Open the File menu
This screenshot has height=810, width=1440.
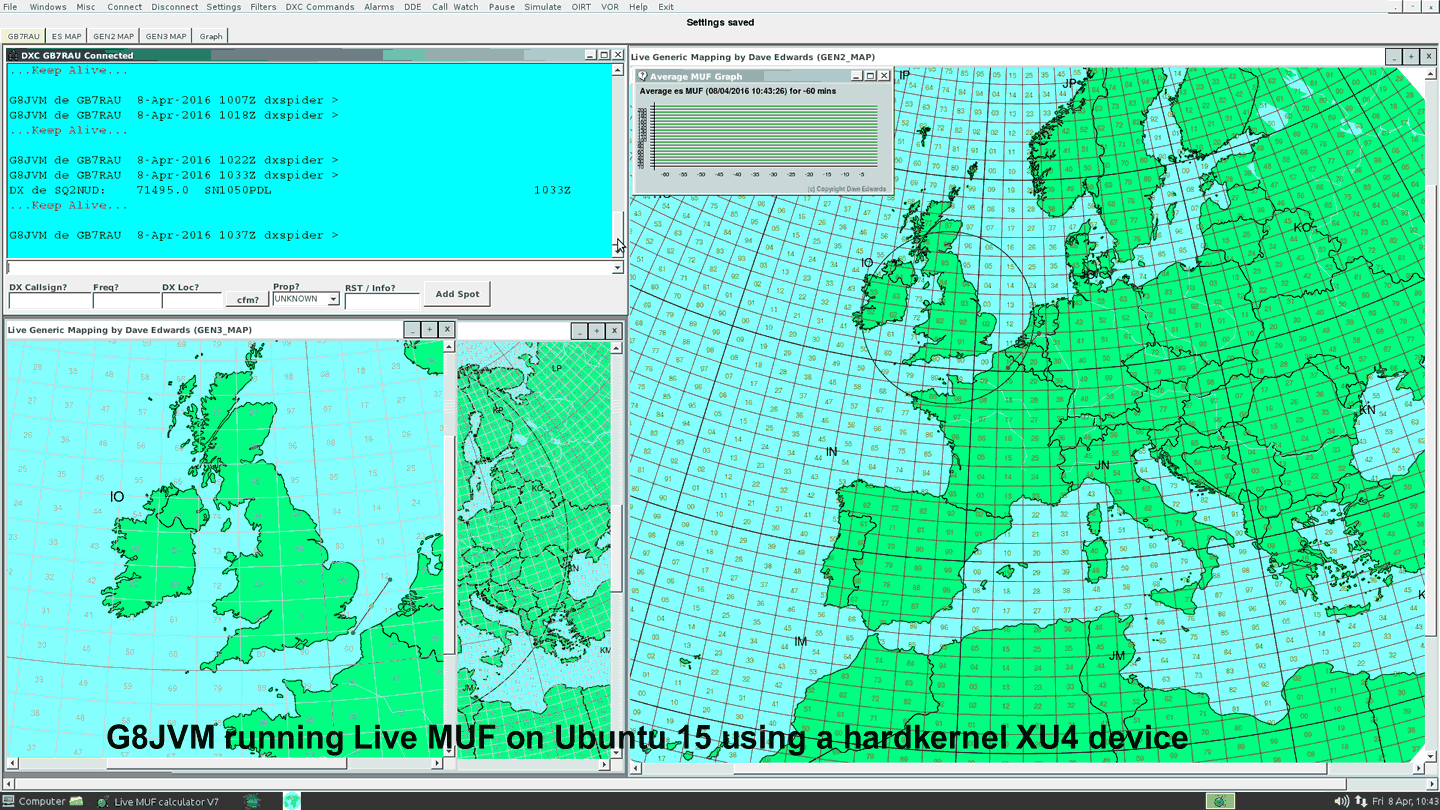10,7
